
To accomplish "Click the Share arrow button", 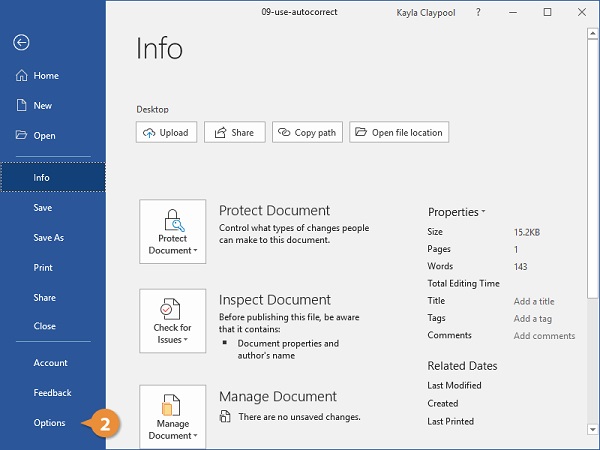I will click(235, 132).
